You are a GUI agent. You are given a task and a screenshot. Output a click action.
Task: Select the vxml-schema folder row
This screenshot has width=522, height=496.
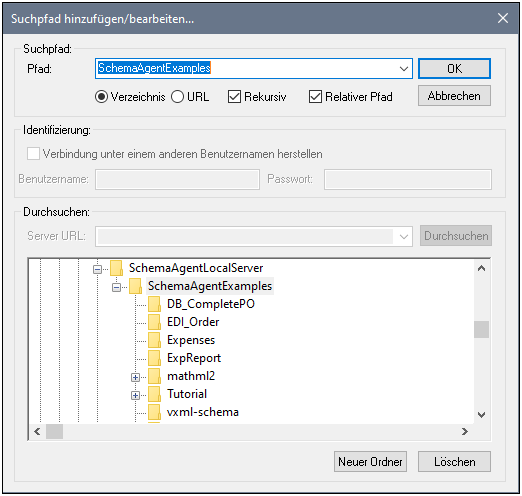click(203, 412)
